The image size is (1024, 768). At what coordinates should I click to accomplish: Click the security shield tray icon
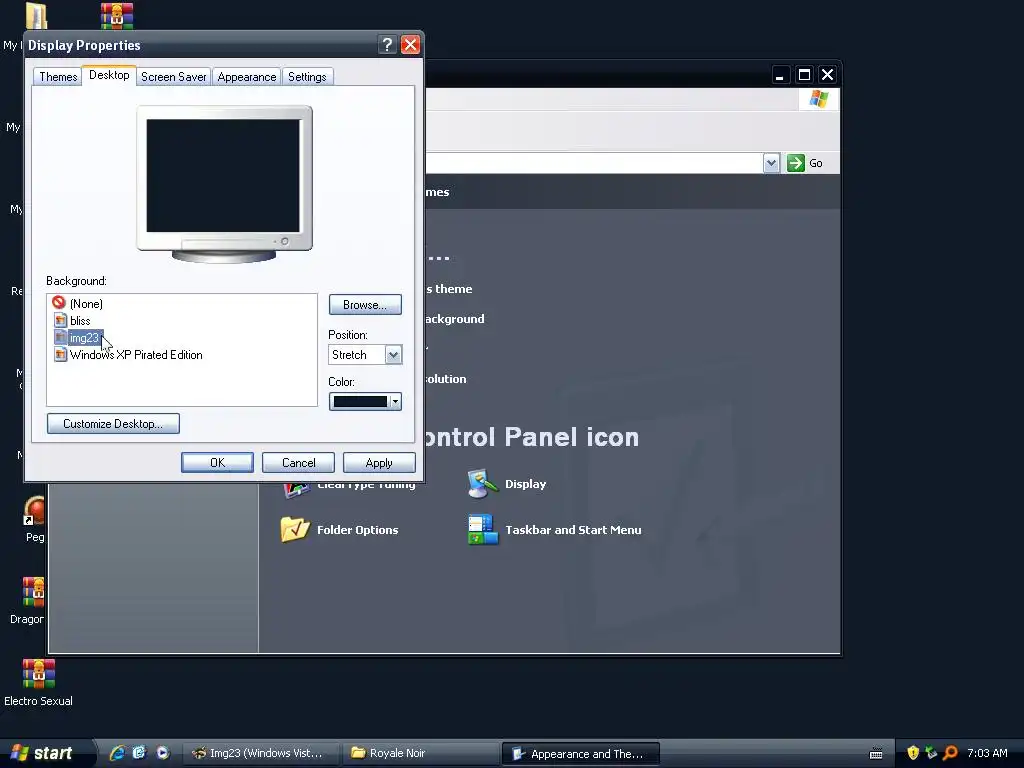(913, 753)
